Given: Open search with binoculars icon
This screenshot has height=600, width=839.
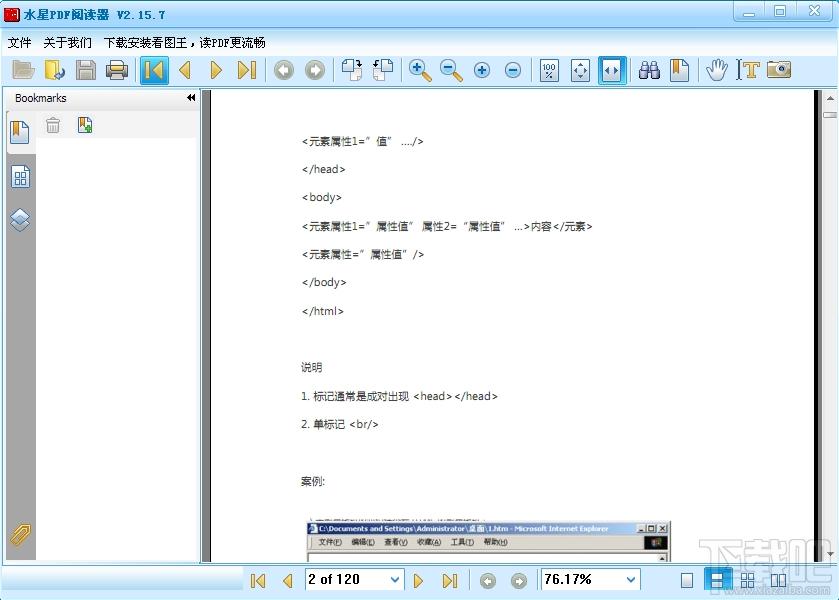Looking at the screenshot, I should 649,70.
